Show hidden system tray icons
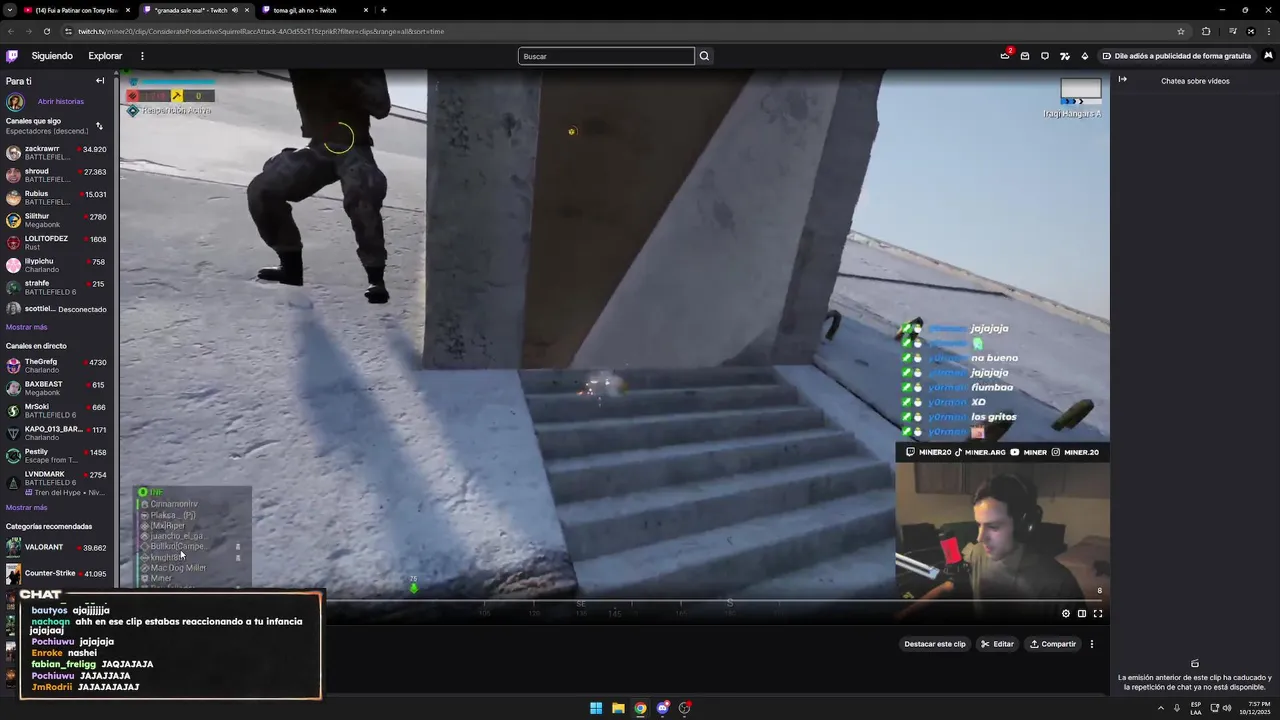Viewport: 1280px width, 720px height. (x=1161, y=708)
